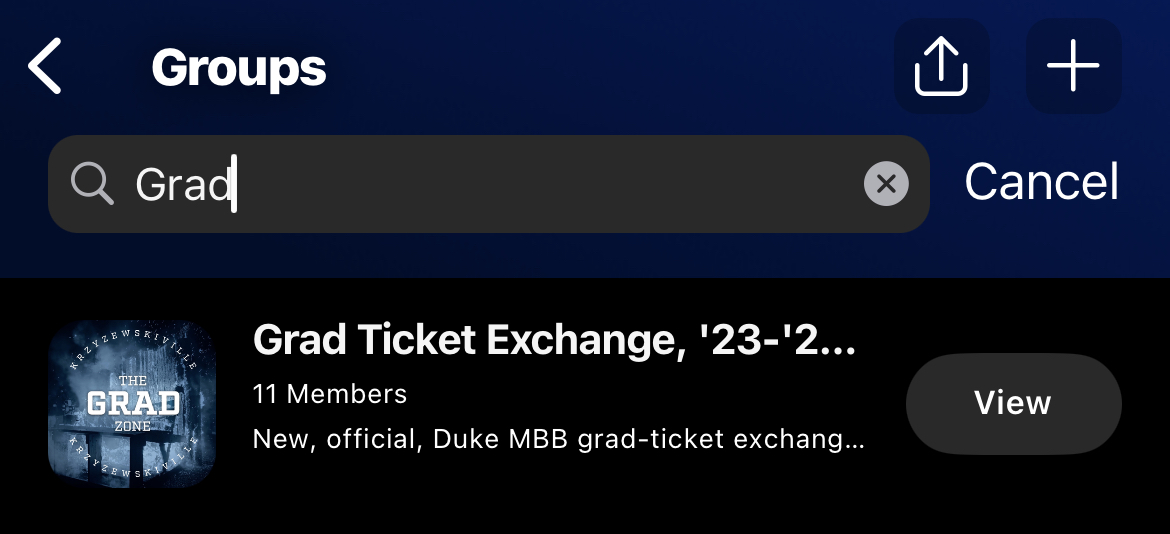The height and width of the screenshot is (534, 1170).
Task: Clear the search text with X icon
Action: coord(885,184)
